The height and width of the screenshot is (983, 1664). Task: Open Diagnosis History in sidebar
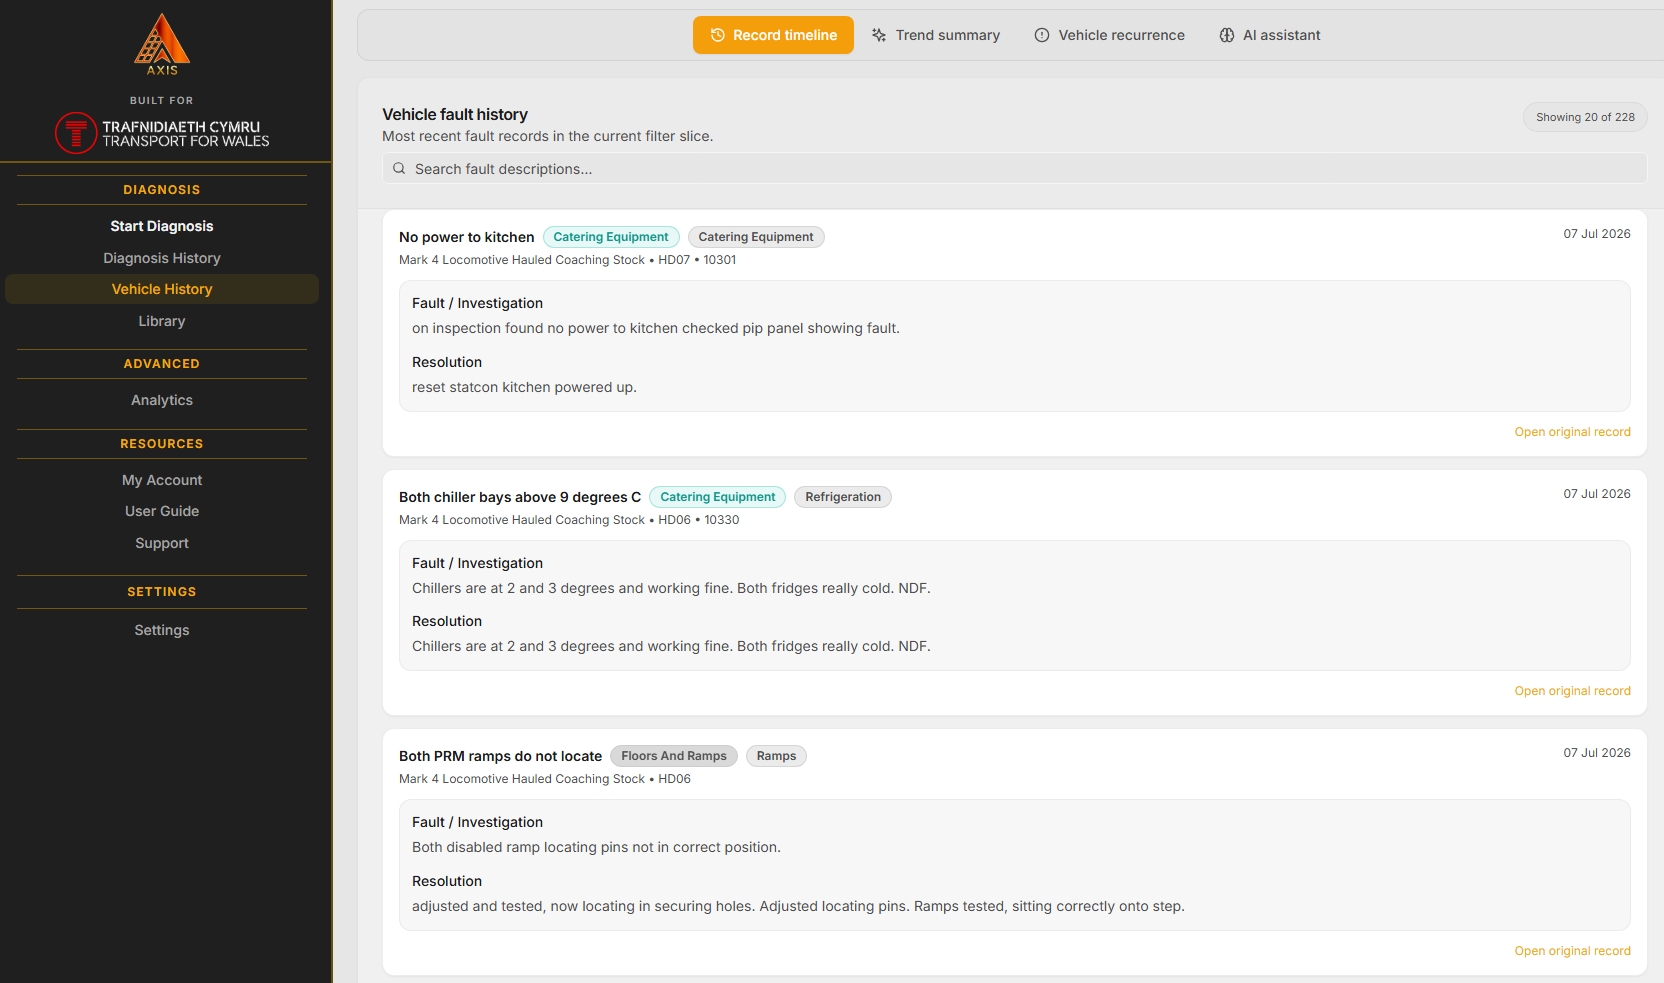coord(162,258)
